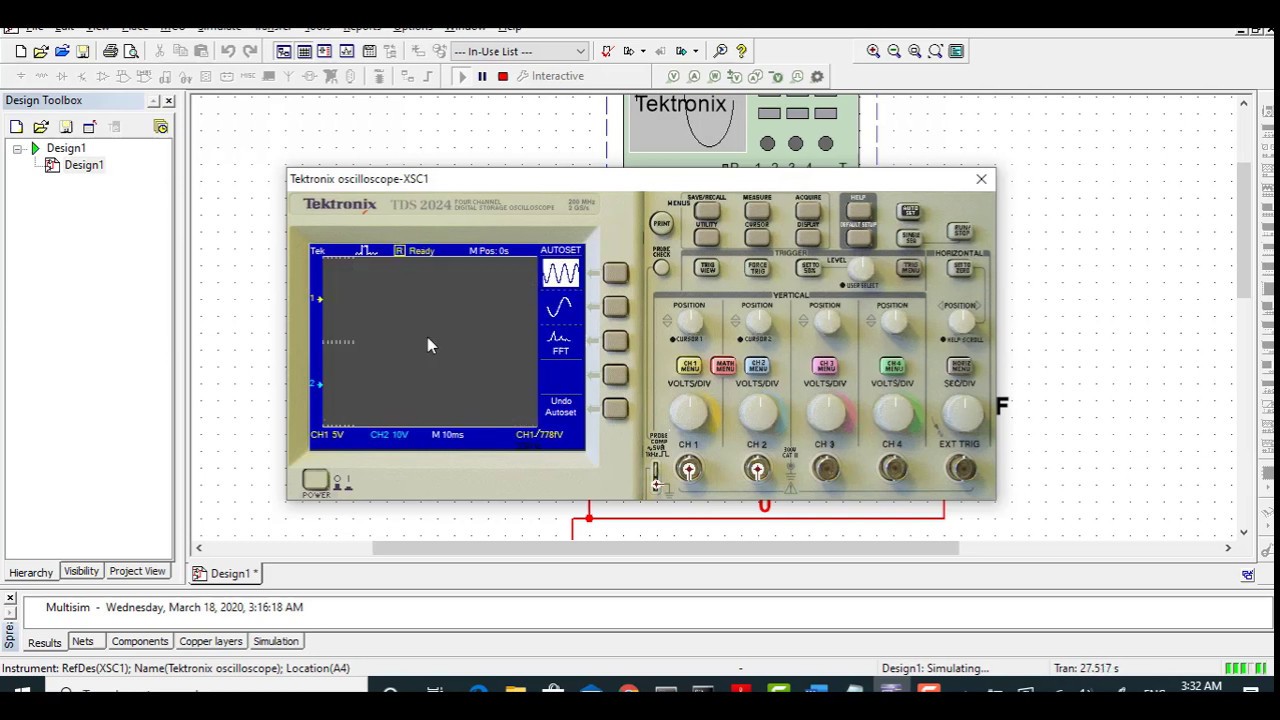This screenshot has width=1280, height=720.
Task: Switch to the Hierarchy tab
Action: click(31, 572)
